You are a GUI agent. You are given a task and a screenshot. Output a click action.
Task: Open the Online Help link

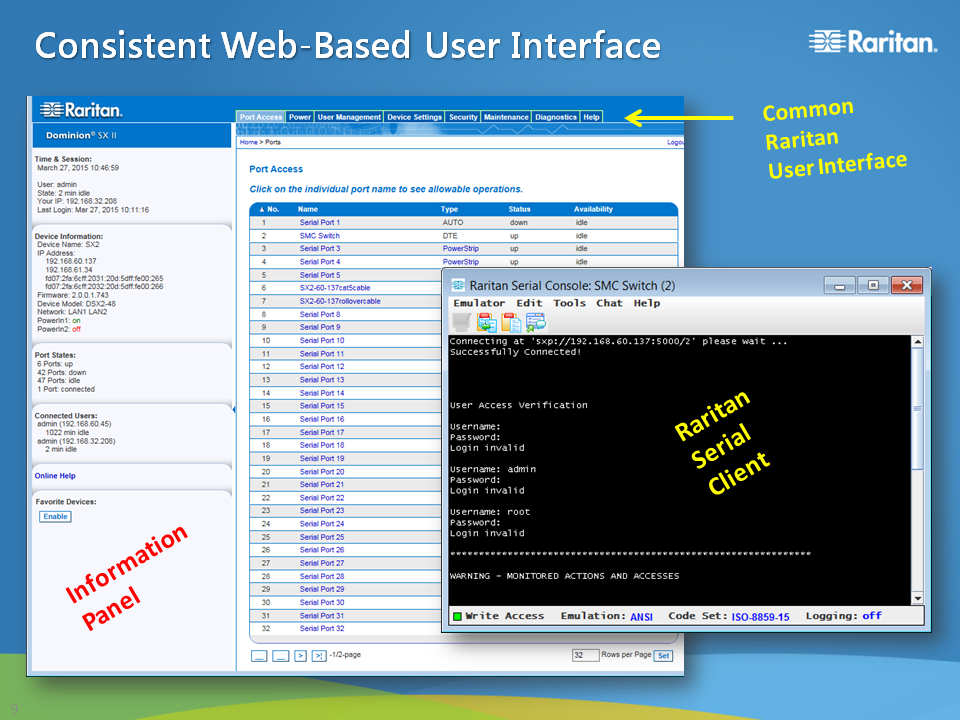(x=55, y=476)
